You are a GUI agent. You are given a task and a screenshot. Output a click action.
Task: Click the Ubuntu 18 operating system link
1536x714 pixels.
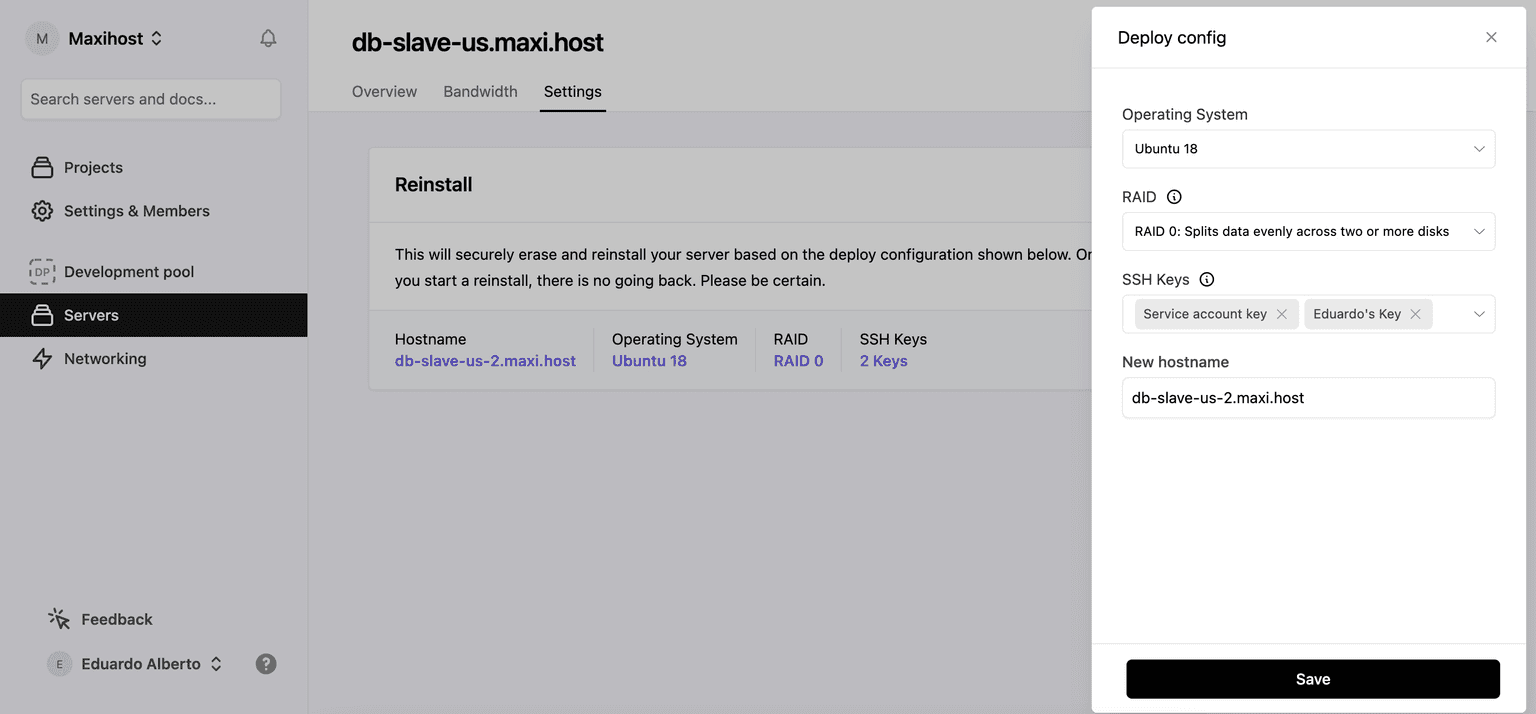(649, 361)
